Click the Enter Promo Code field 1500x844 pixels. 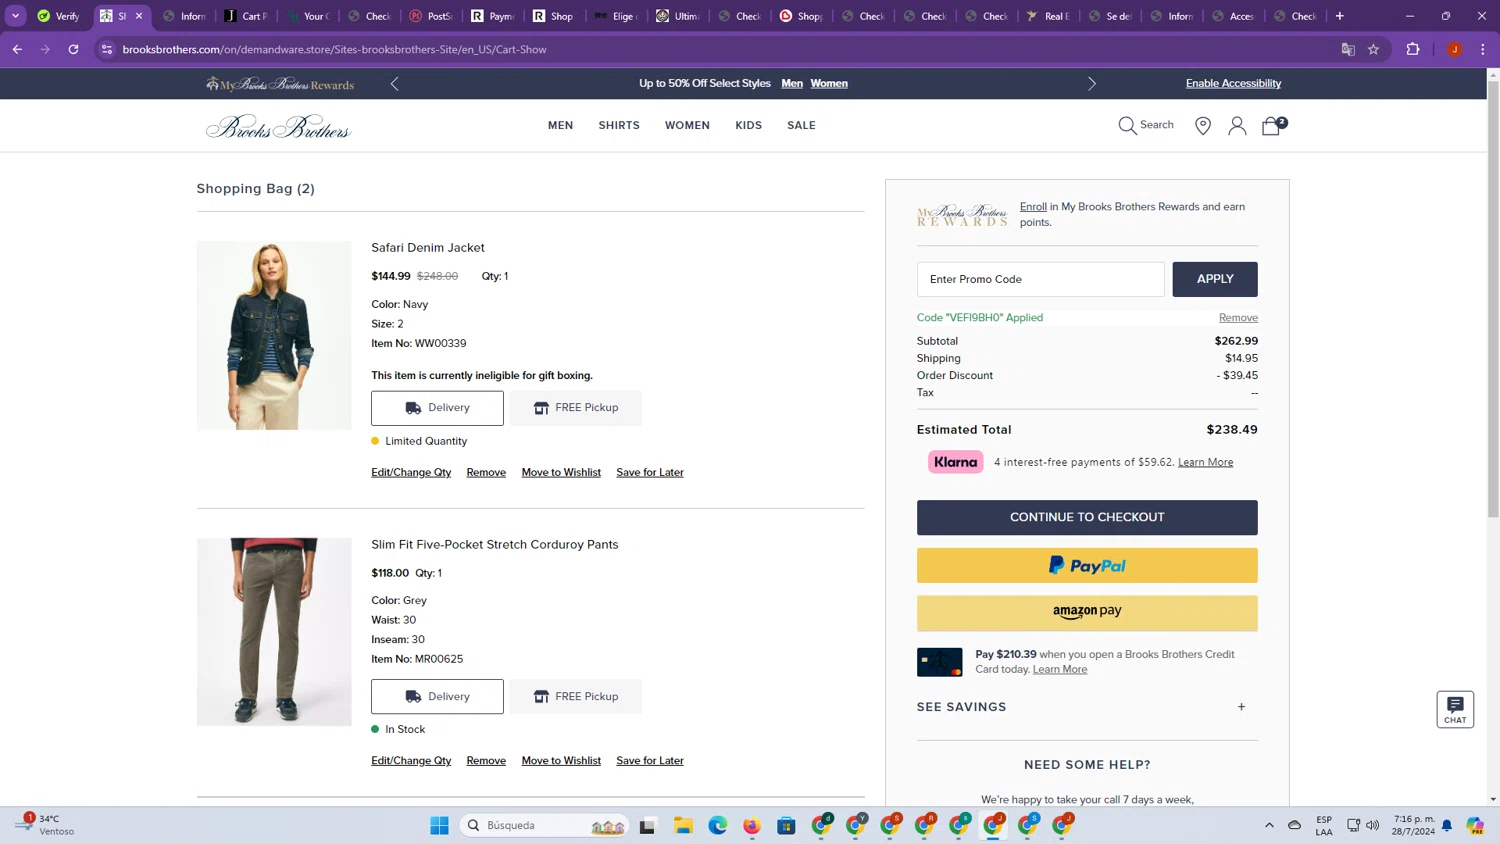(1040, 279)
